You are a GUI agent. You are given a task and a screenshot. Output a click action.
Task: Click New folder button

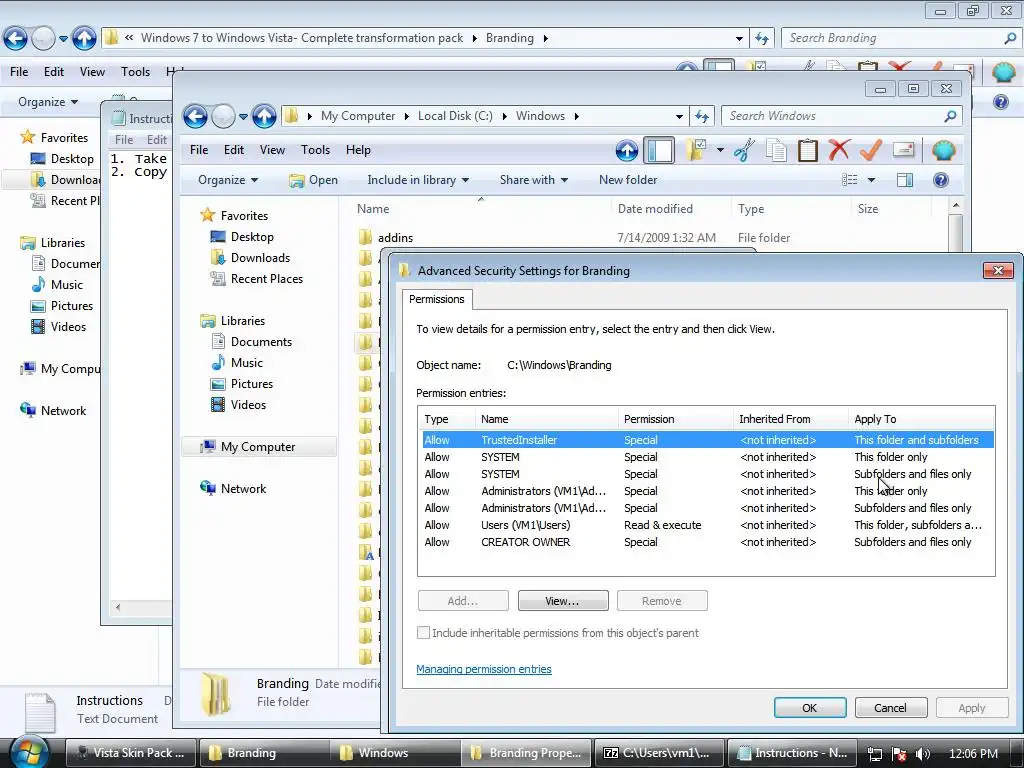click(x=628, y=180)
